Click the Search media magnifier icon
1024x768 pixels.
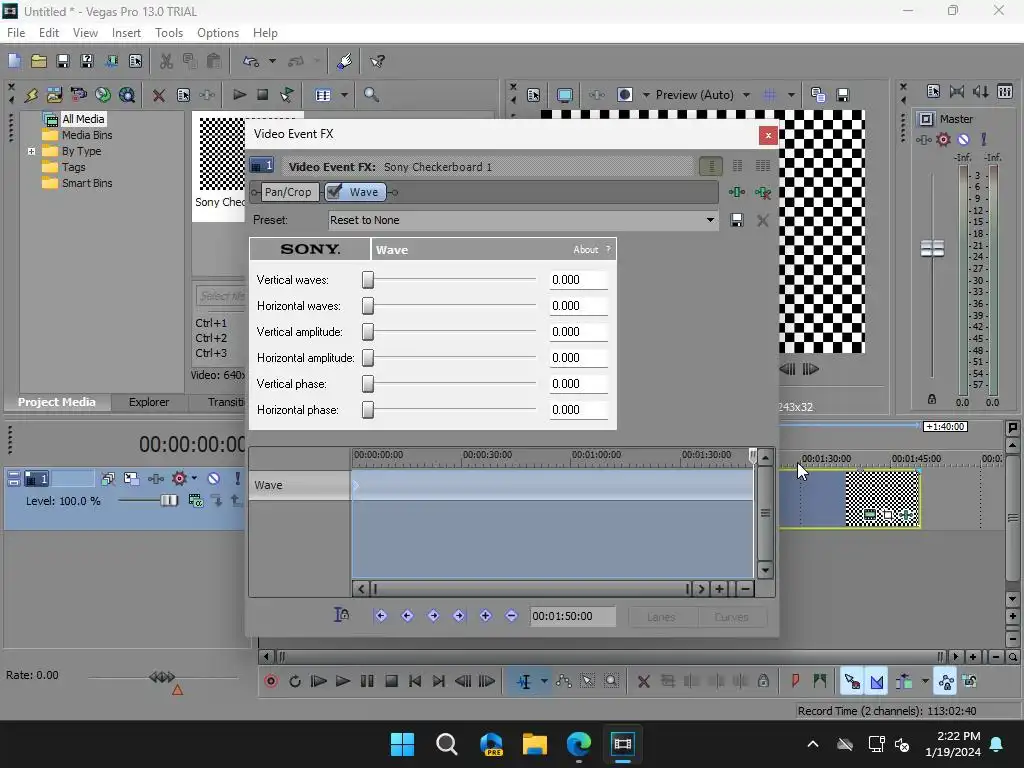tap(371, 95)
